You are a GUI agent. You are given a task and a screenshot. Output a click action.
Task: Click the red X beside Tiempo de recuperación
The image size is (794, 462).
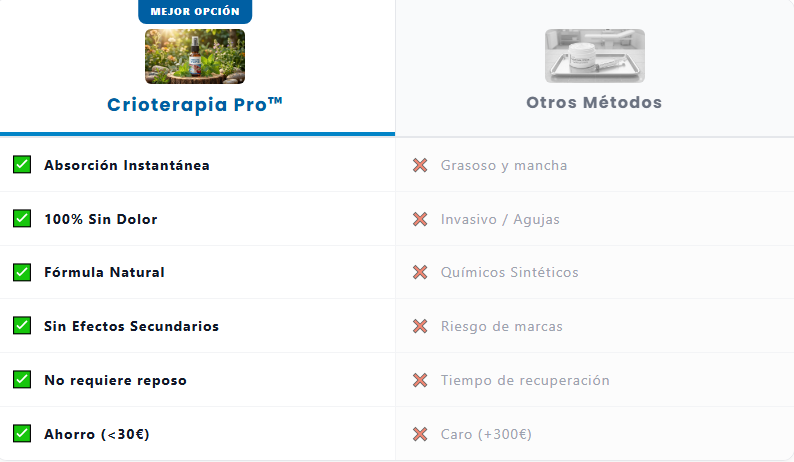420,380
